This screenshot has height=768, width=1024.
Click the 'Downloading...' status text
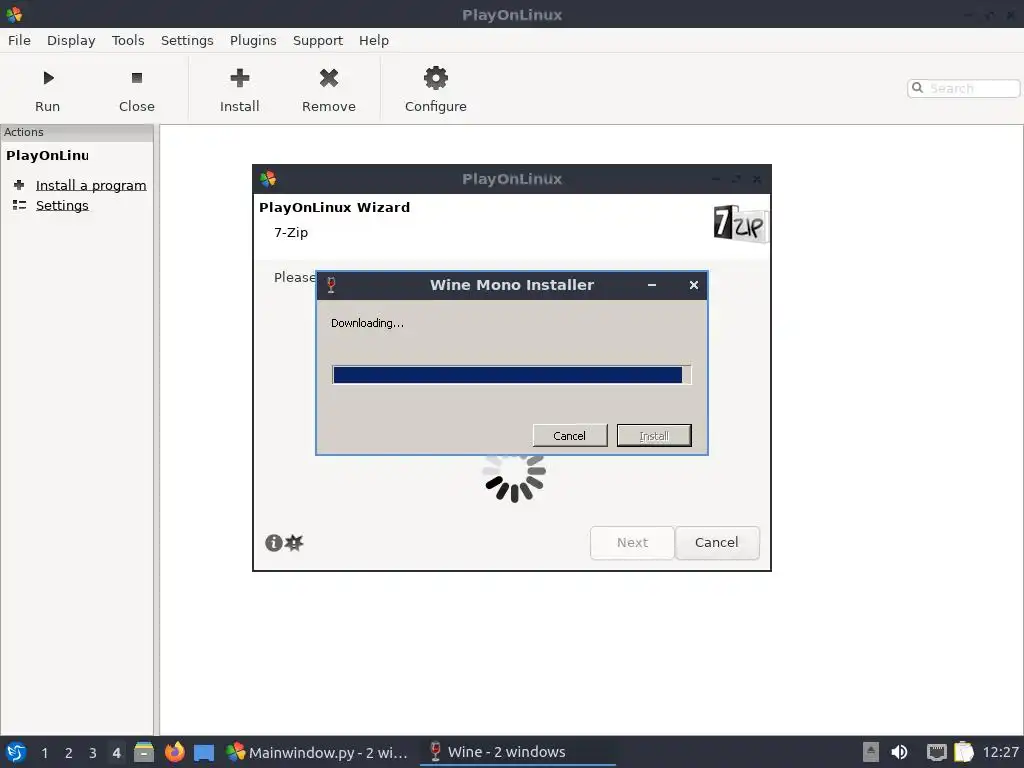(367, 323)
